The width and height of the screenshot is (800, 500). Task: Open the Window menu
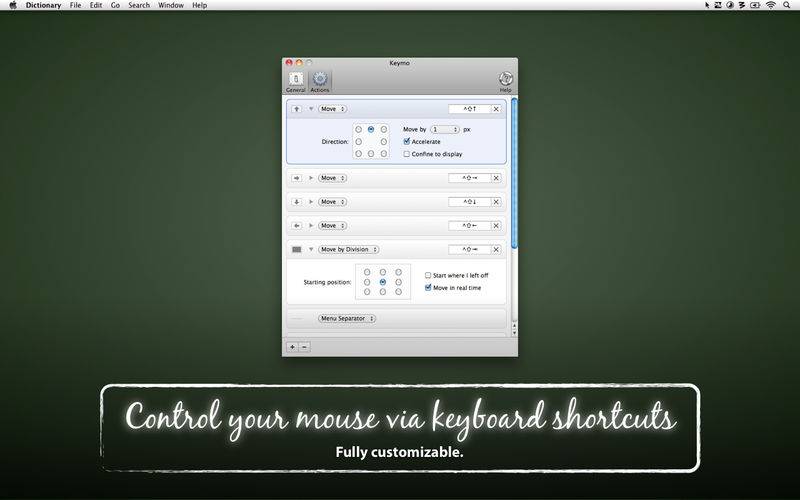[x=170, y=5]
